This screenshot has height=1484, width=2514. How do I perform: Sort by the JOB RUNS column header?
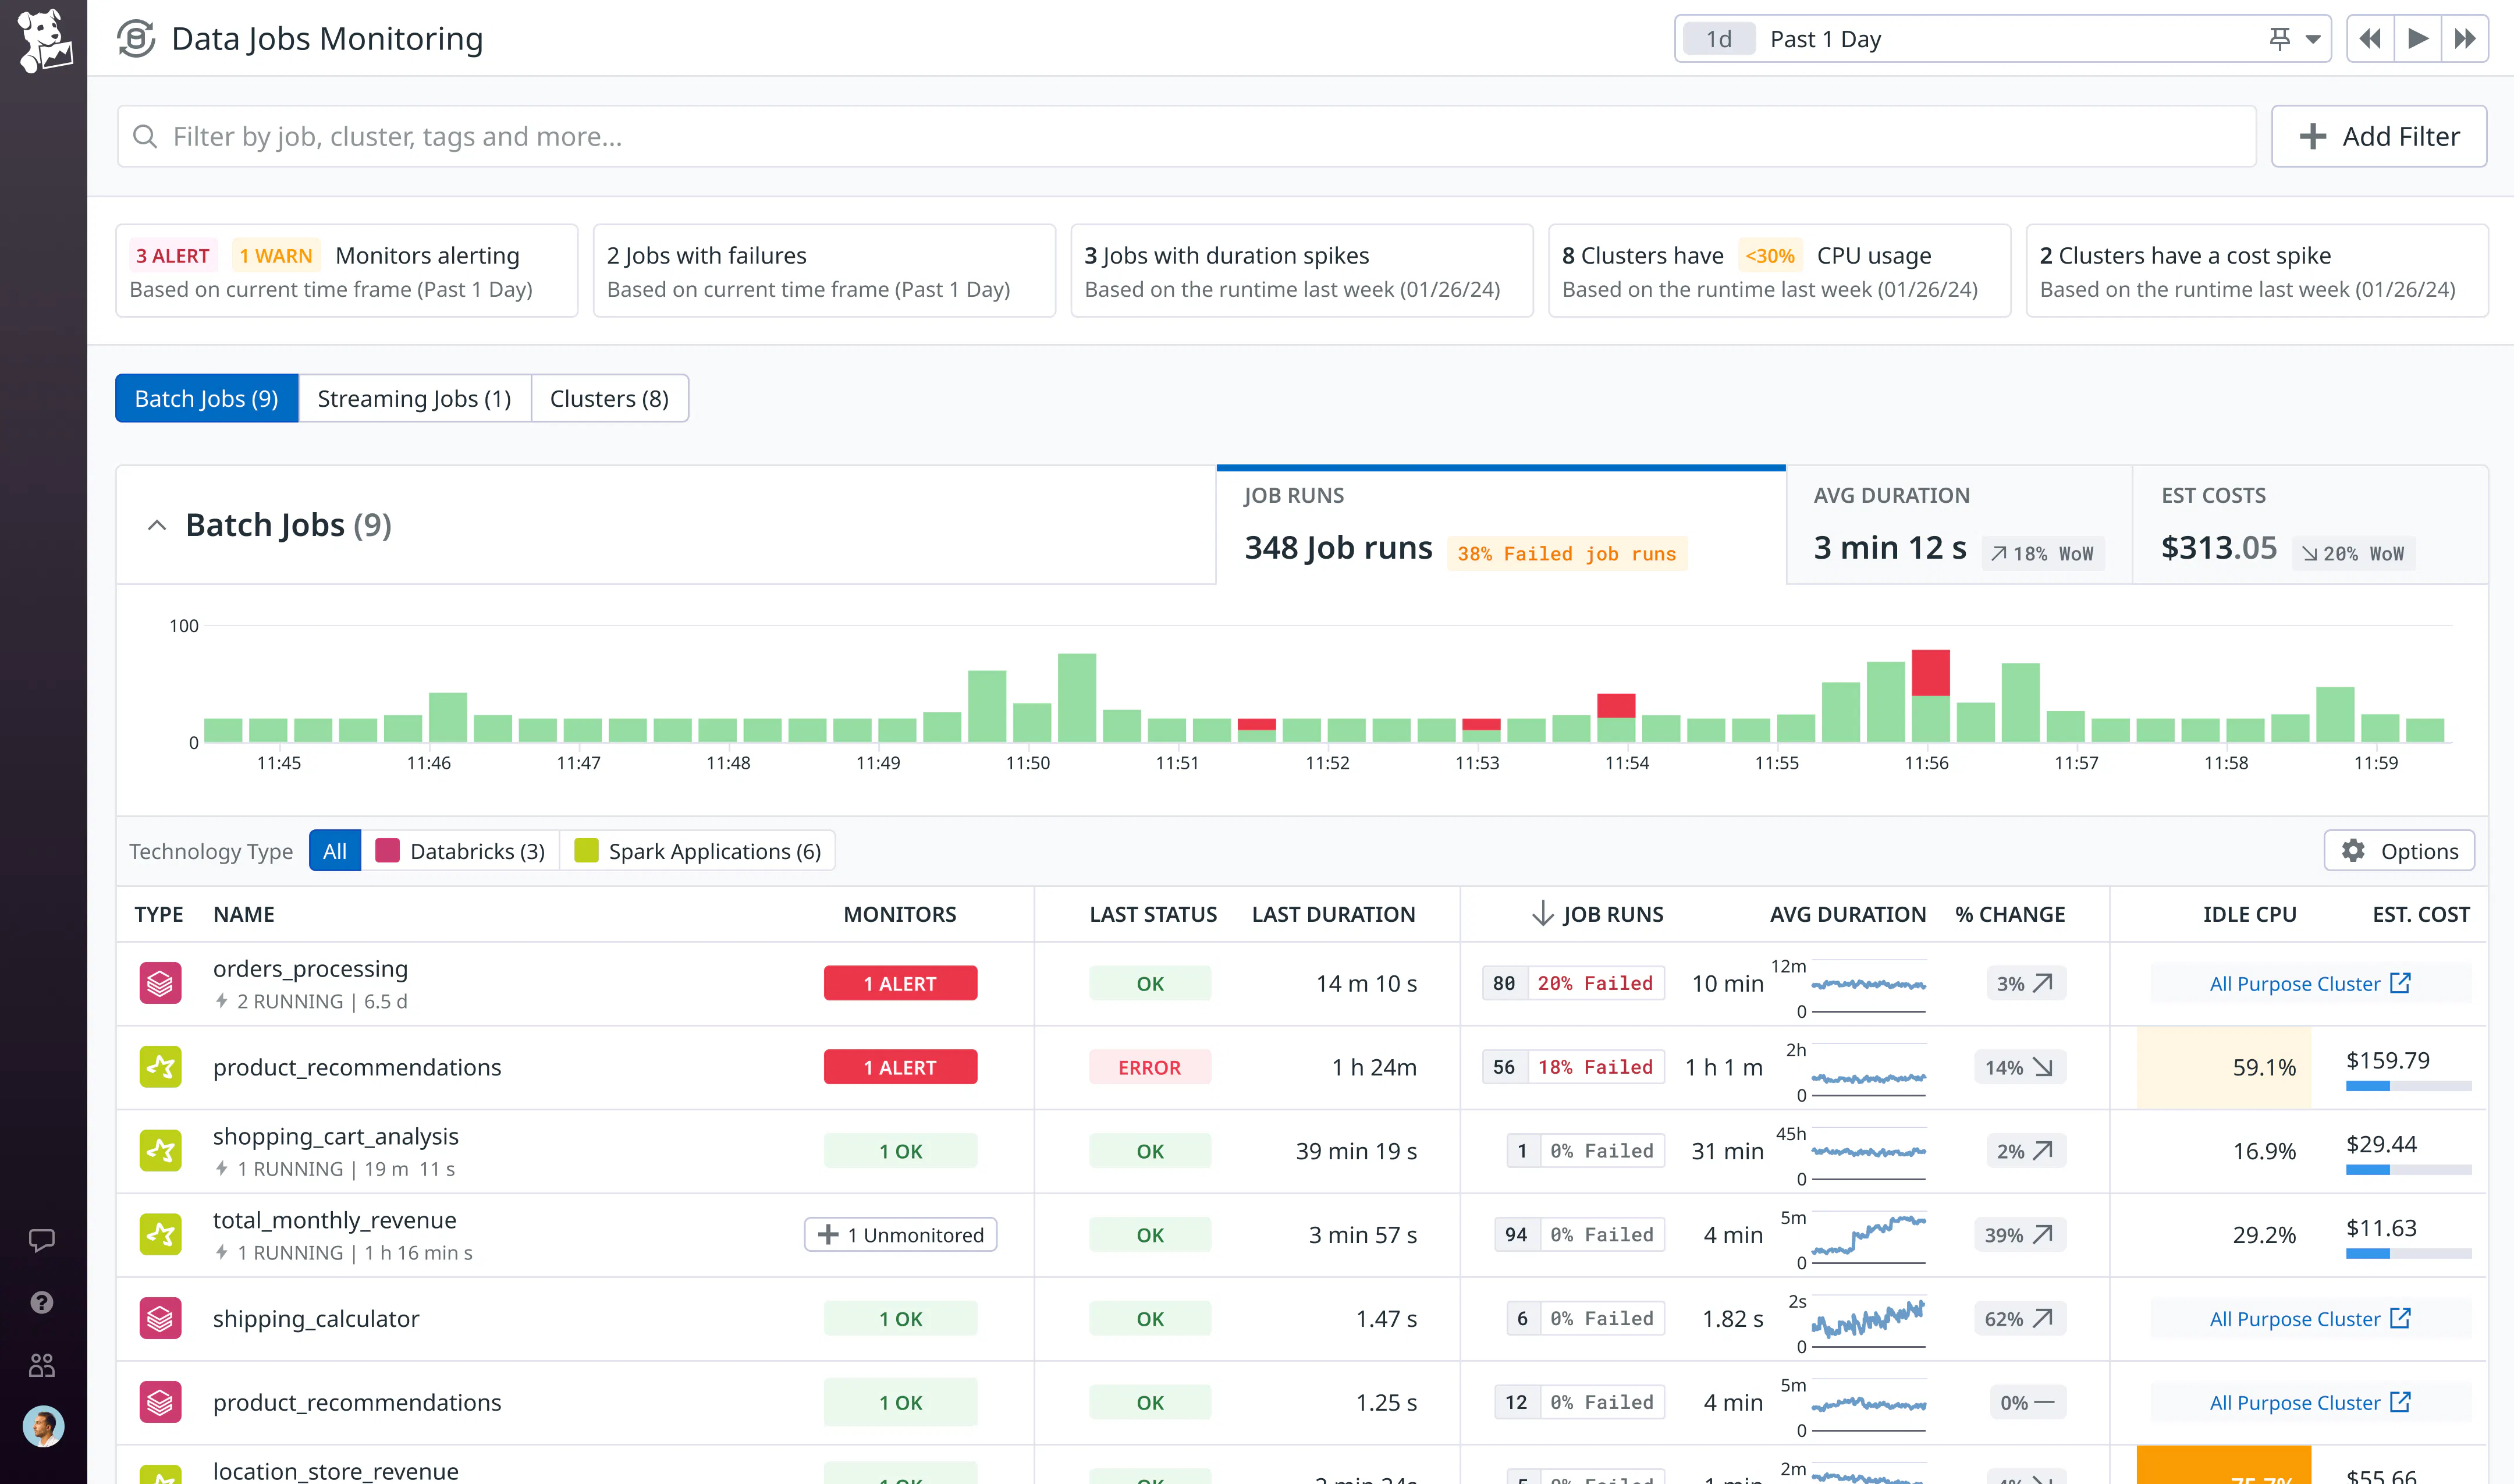click(1598, 914)
